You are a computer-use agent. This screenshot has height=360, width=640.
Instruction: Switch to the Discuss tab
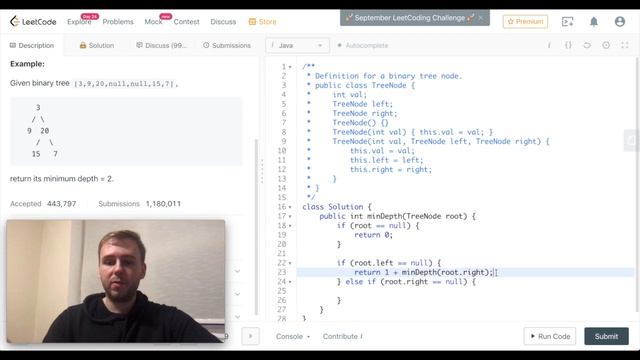[x=161, y=45]
